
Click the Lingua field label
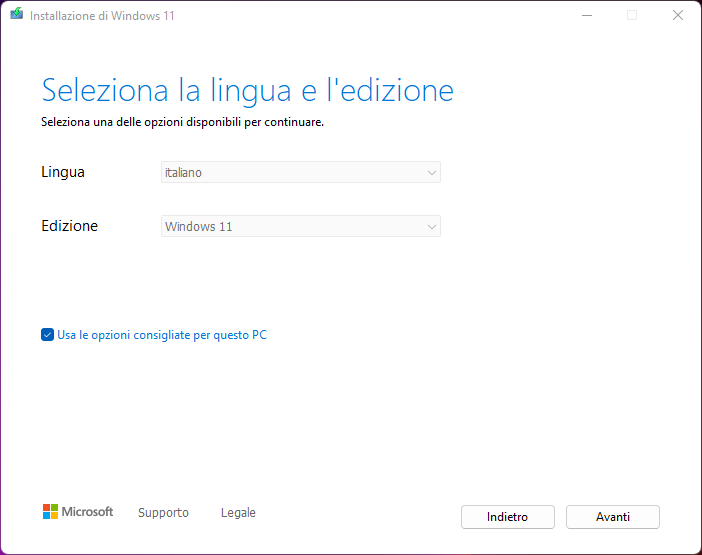[x=63, y=172]
